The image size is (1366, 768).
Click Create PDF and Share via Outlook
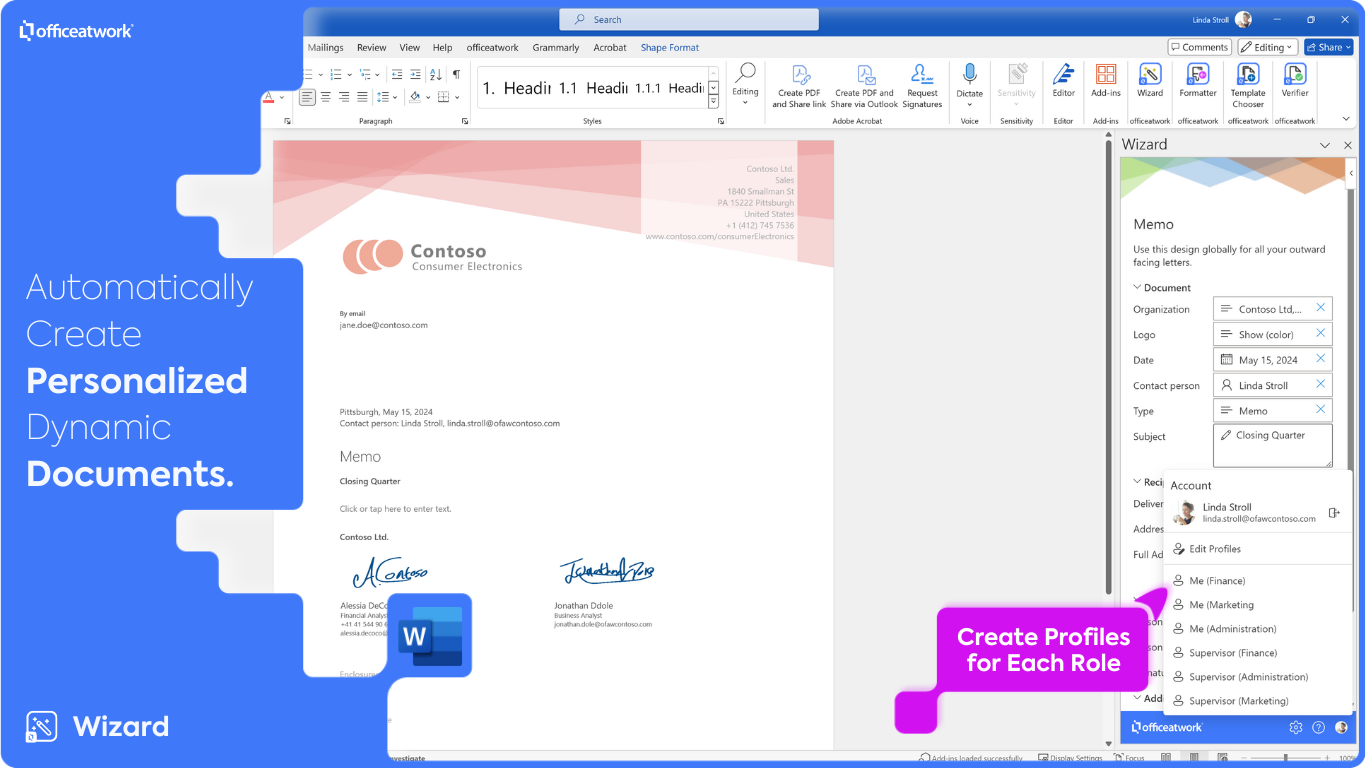pyautogui.click(x=864, y=85)
